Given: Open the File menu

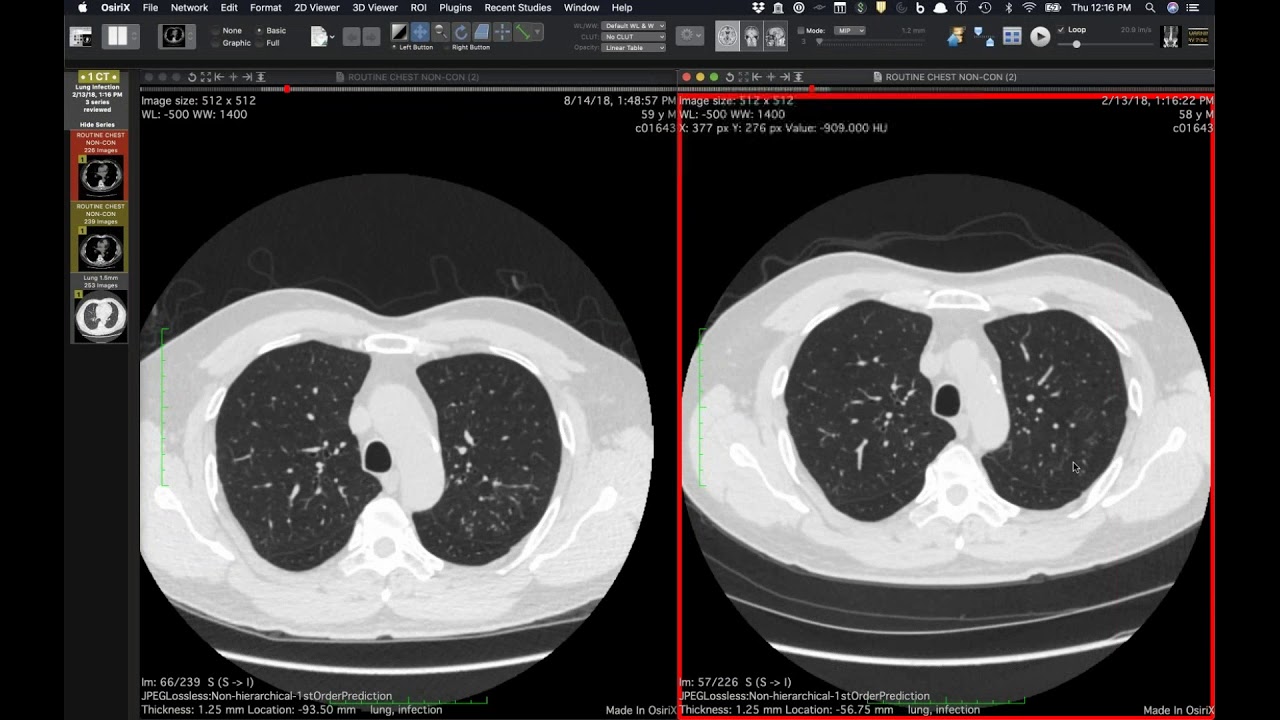Looking at the screenshot, I should coord(150,8).
